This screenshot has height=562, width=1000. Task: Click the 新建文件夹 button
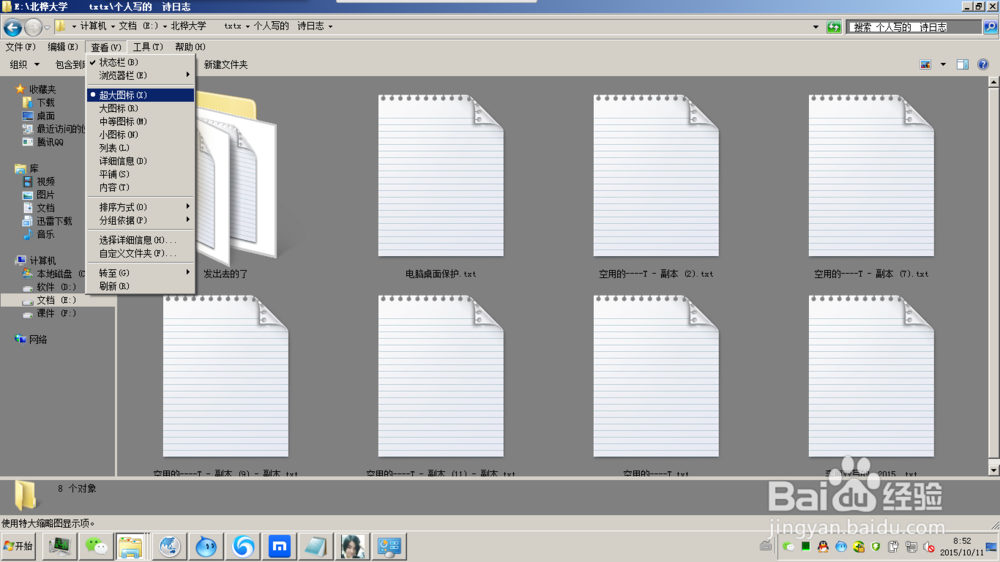226,64
